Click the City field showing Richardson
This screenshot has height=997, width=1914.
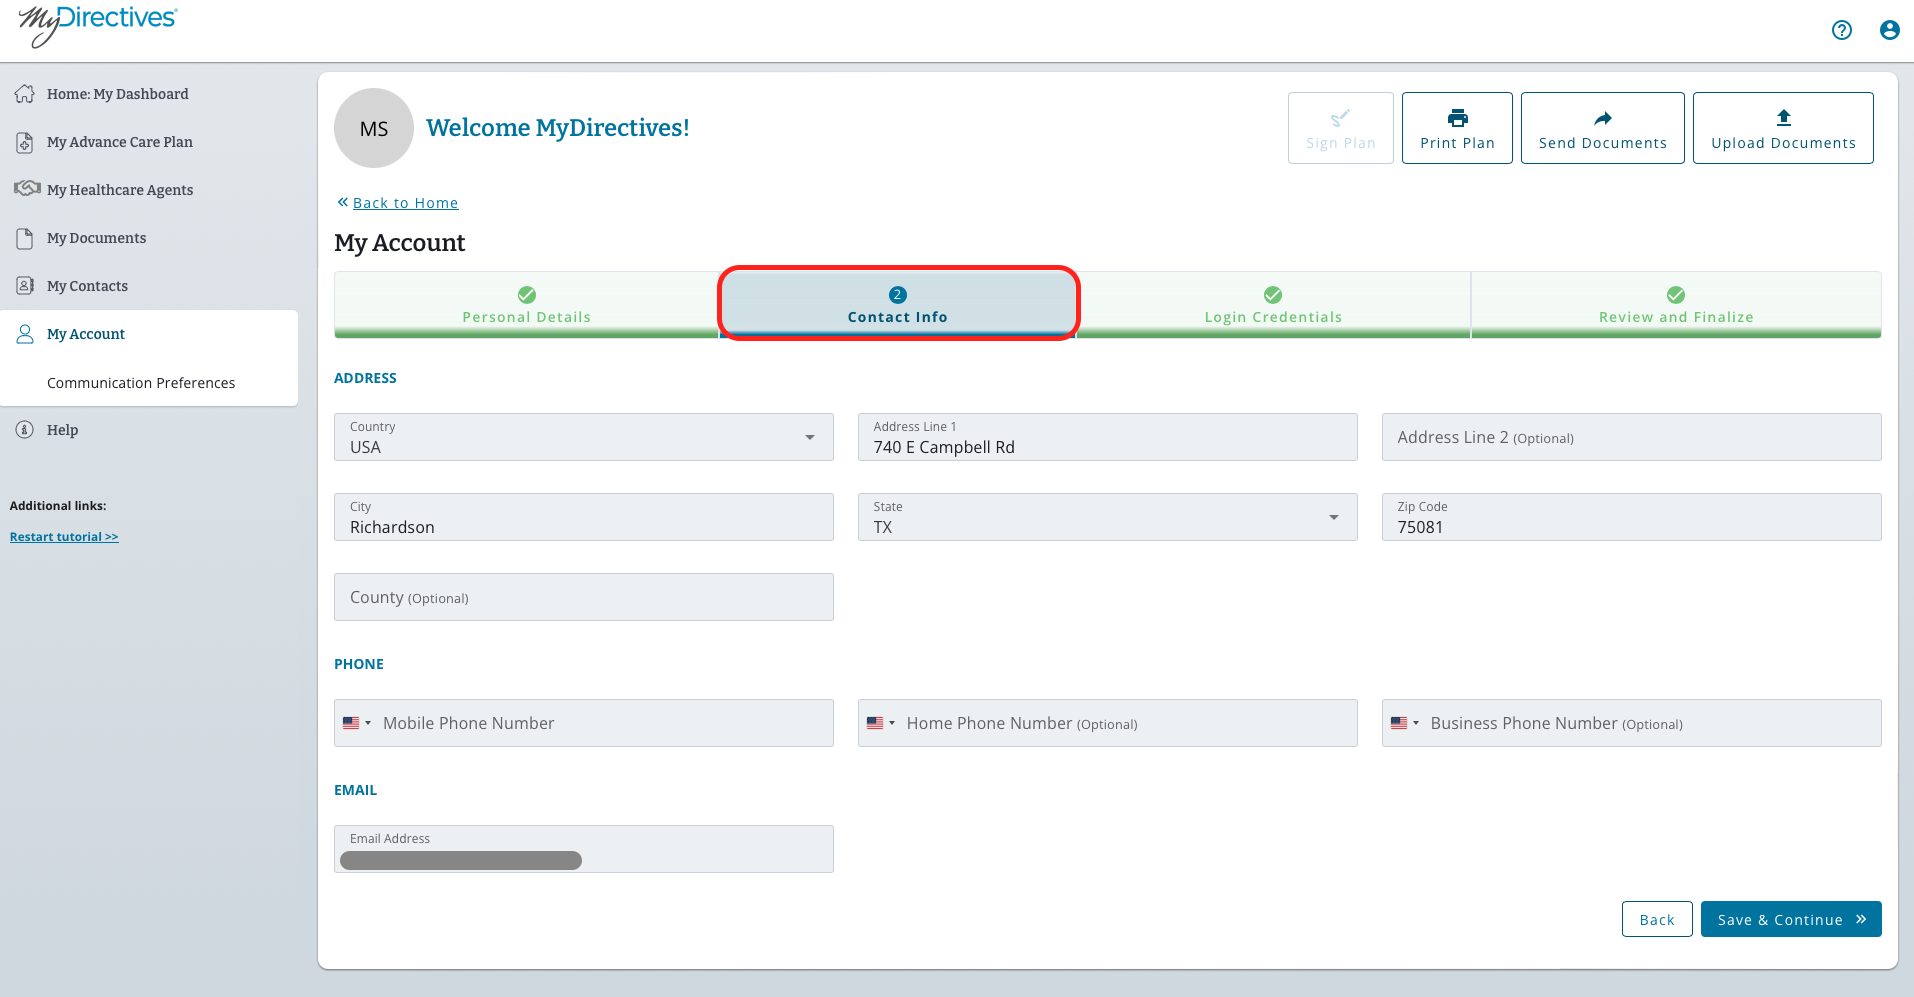point(584,517)
